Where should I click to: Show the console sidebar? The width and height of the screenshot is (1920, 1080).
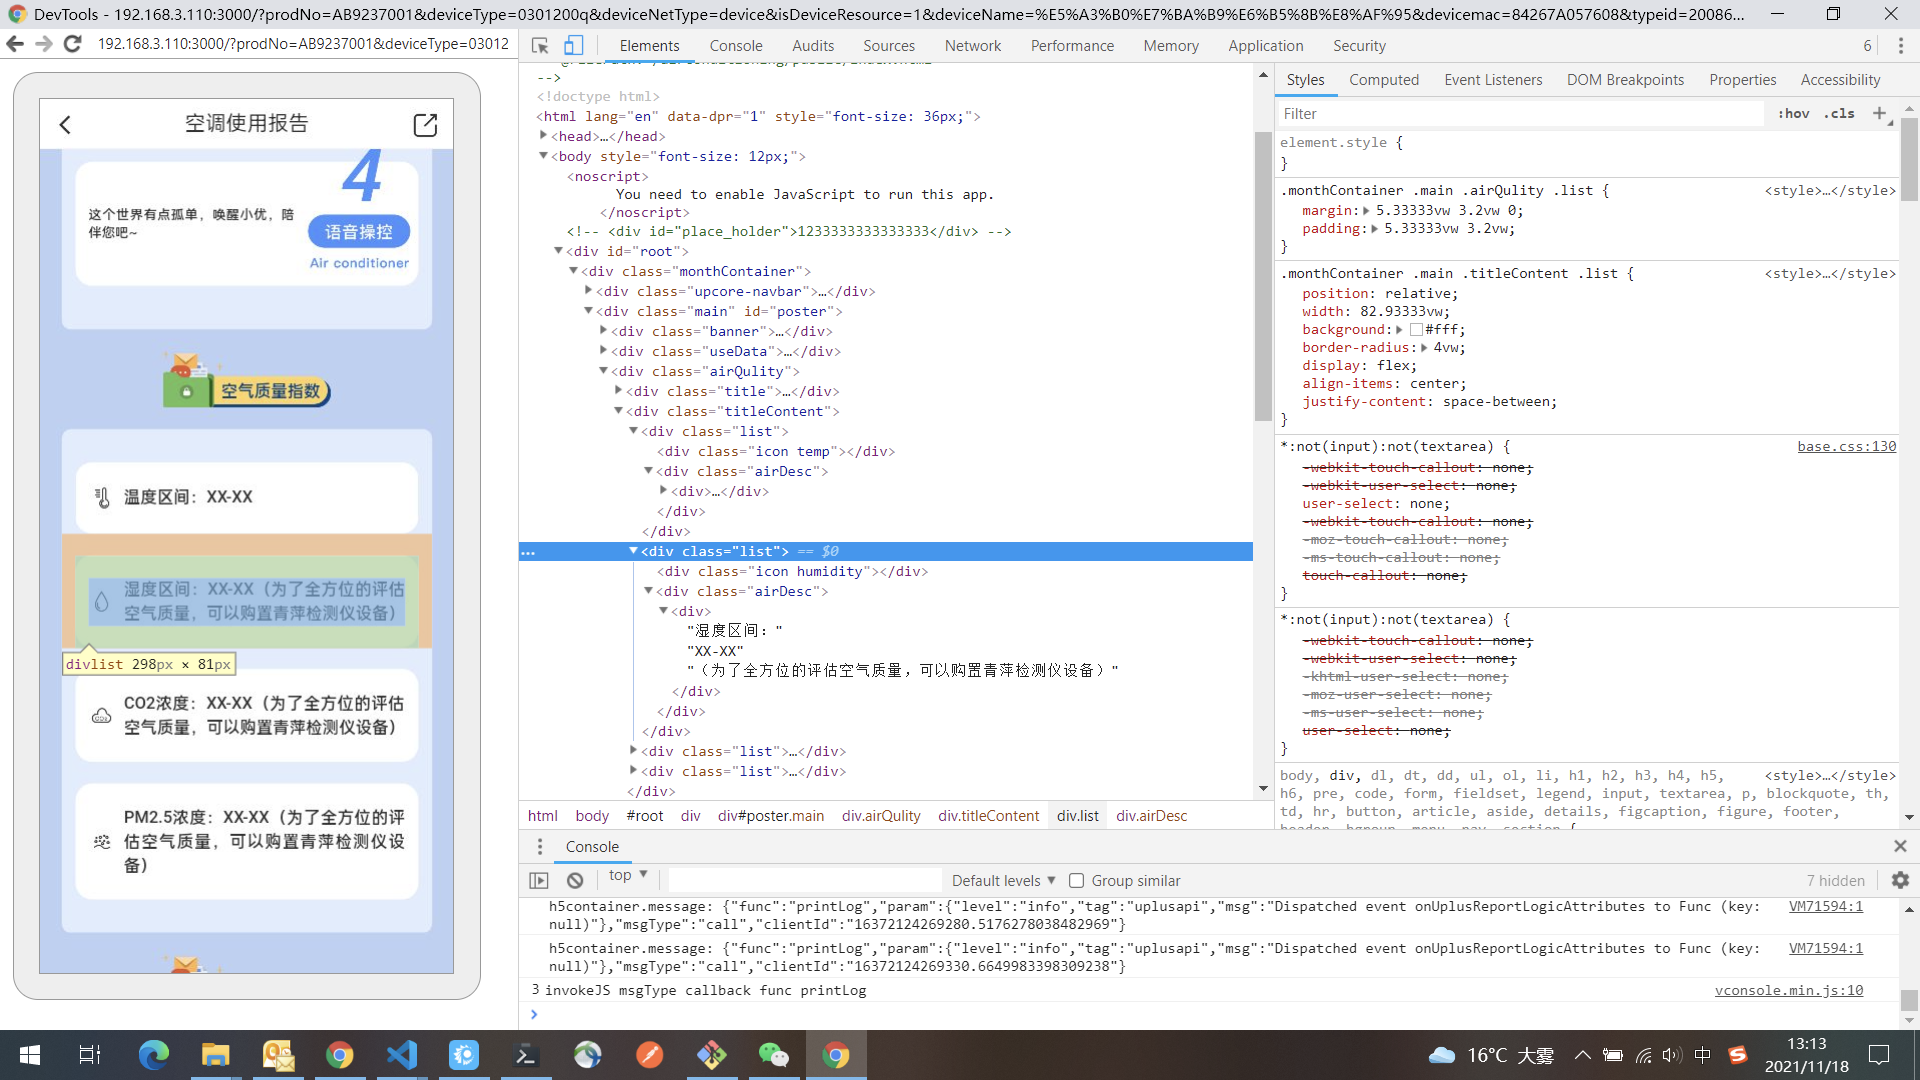[539, 881]
